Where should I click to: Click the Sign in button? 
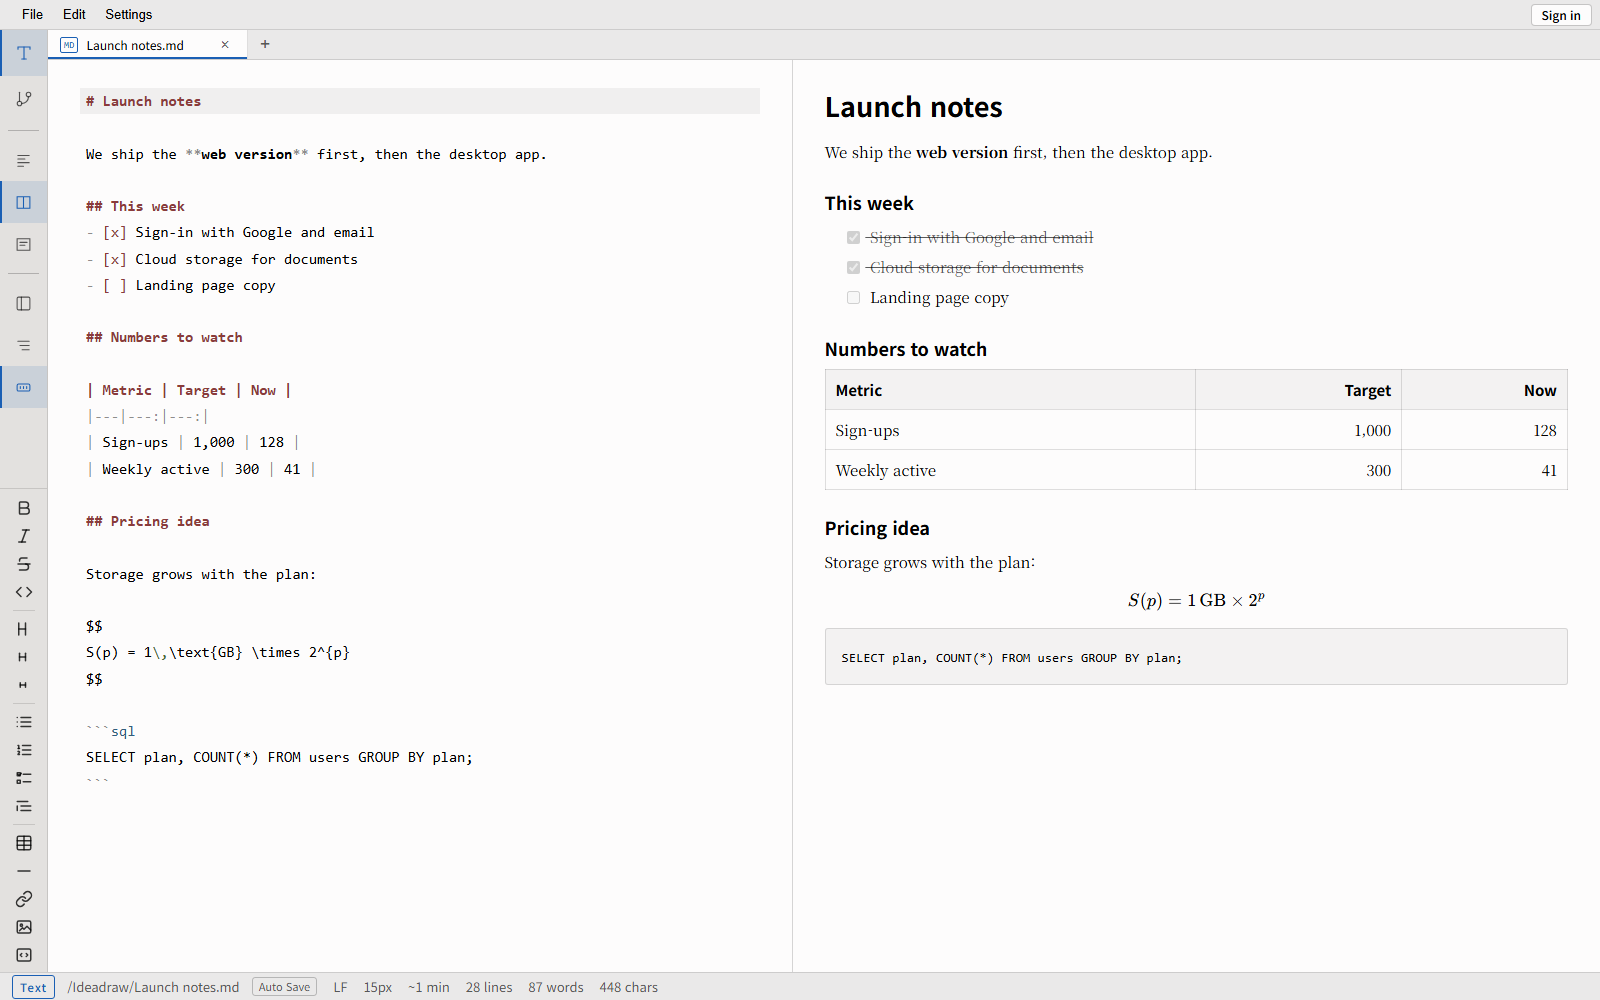(x=1560, y=15)
